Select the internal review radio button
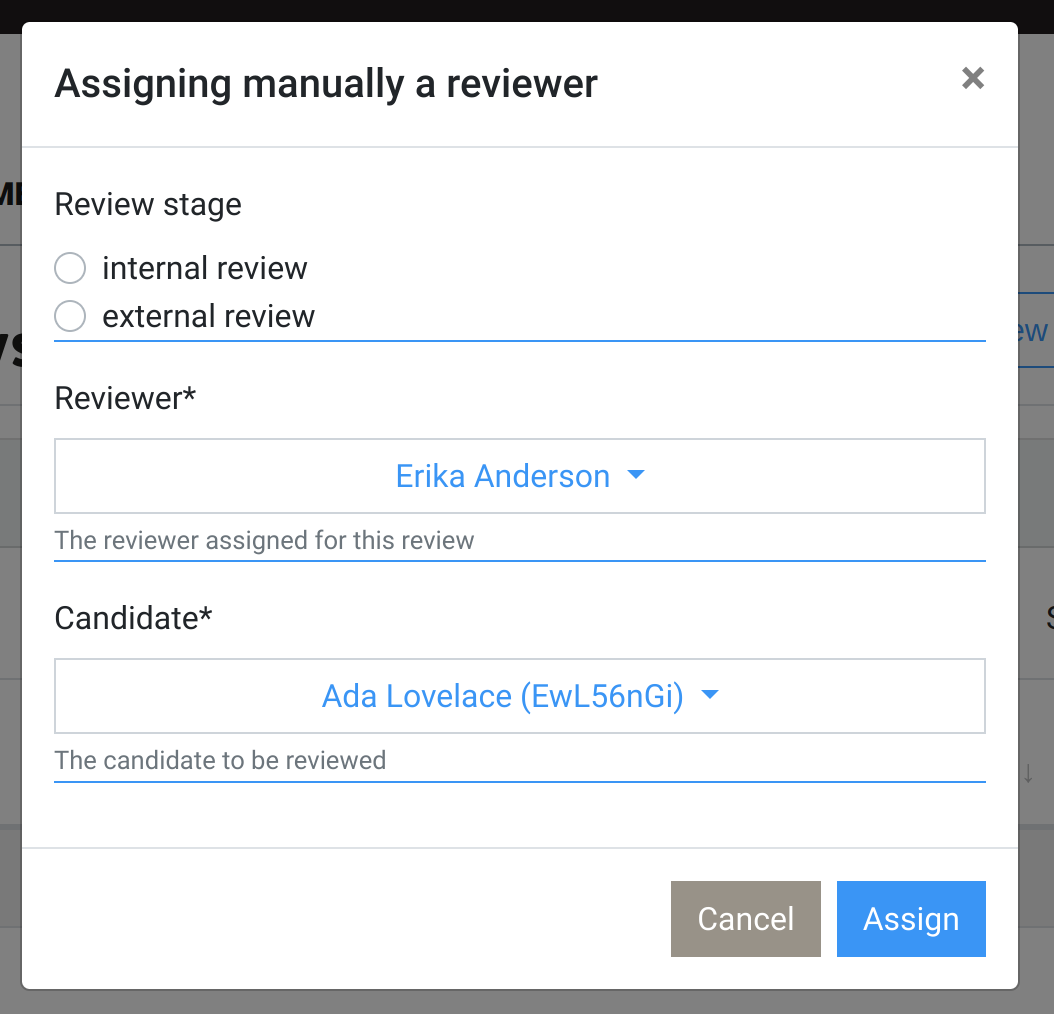The width and height of the screenshot is (1054, 1014). 70,269
